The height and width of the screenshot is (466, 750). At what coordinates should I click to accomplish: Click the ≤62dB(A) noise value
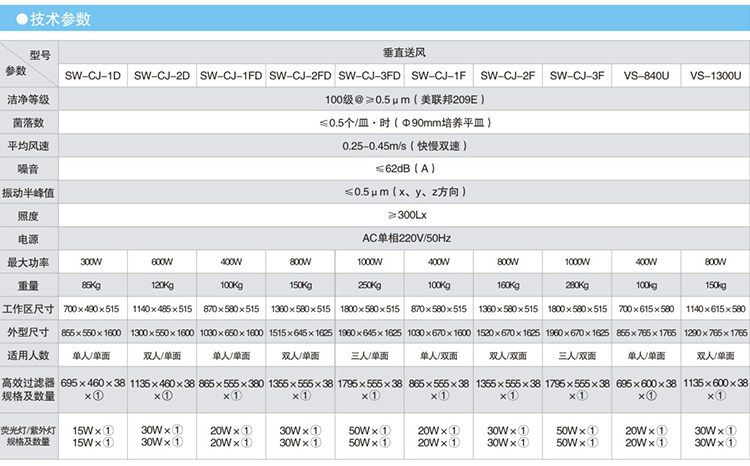click(x=405, y=168)
